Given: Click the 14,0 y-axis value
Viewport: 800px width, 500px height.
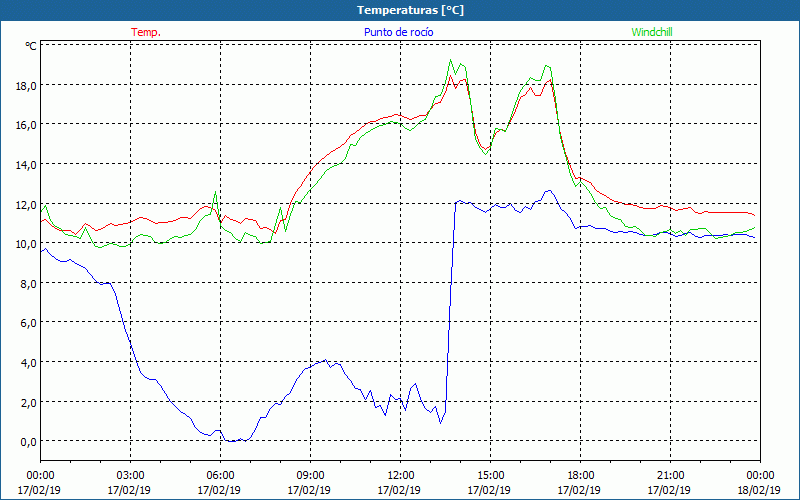Looking at the screenshot, I should click(26, 164).
